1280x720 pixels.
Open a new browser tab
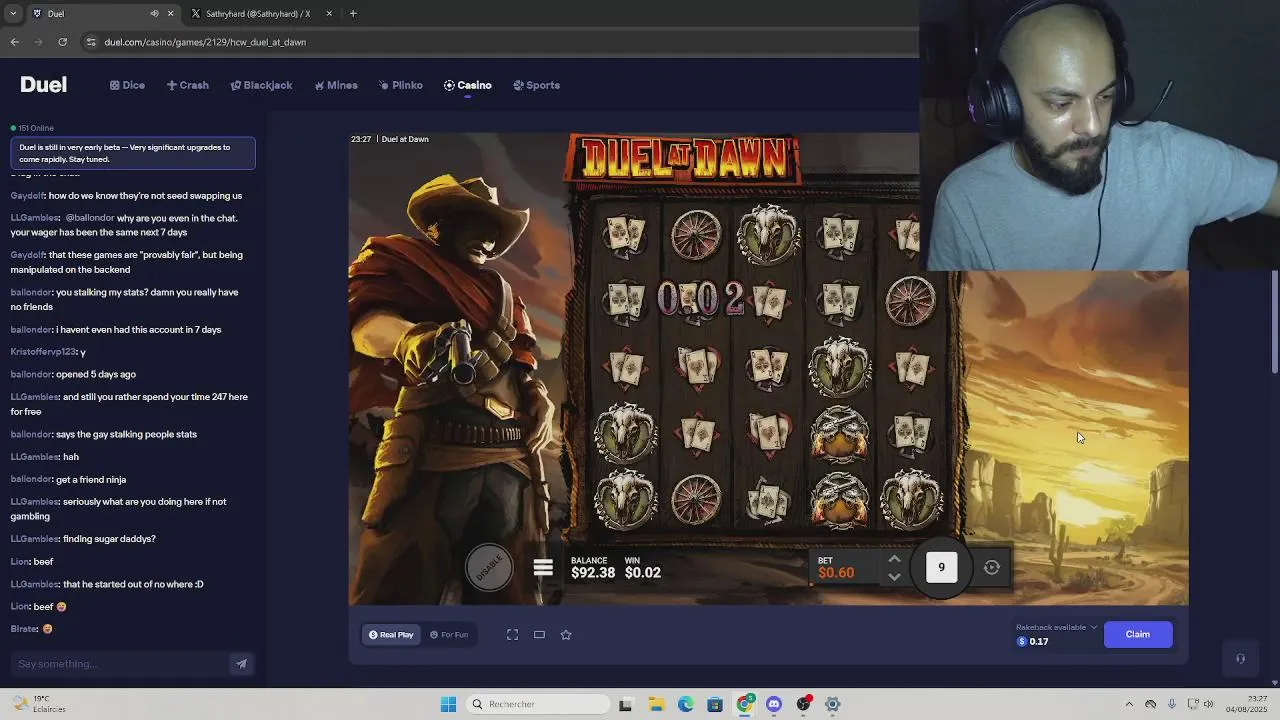[353, 14]
